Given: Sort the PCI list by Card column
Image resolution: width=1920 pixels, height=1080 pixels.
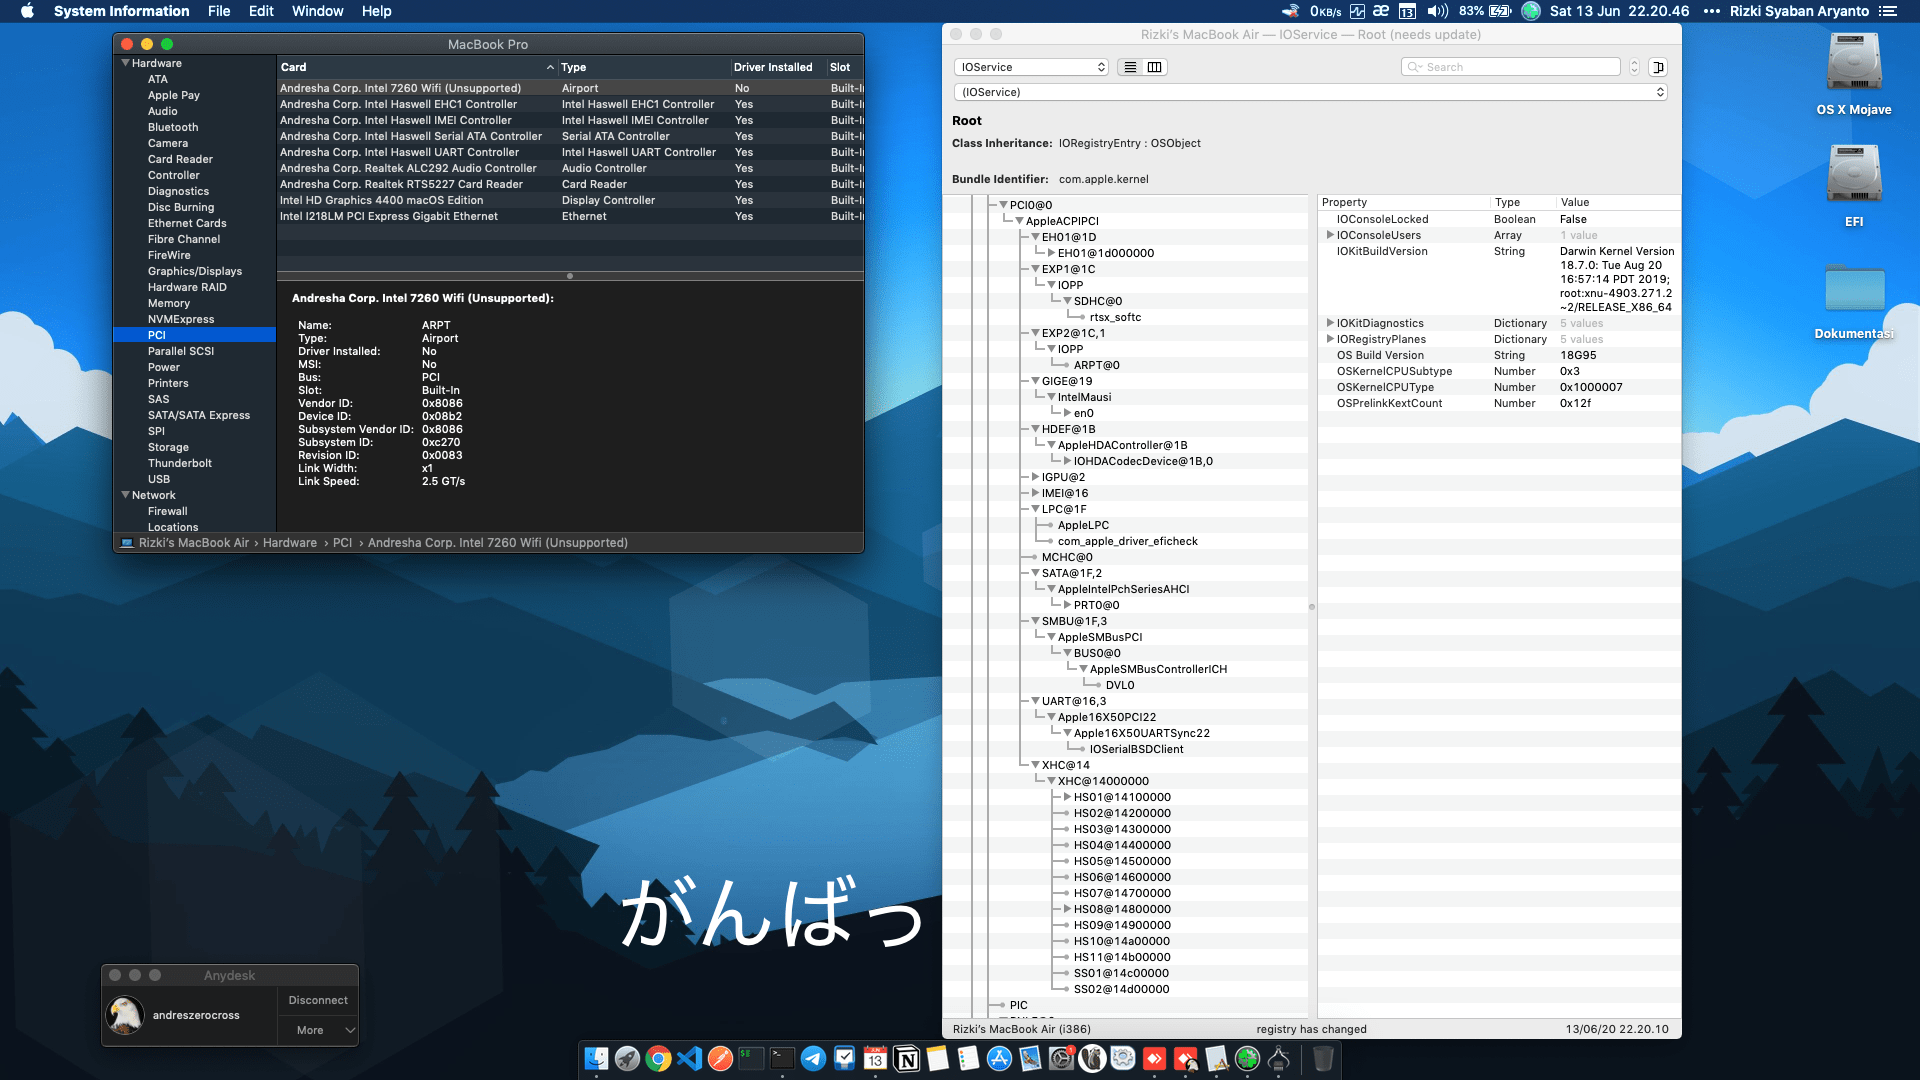Looking at the screenshot, I should point(417,67).
